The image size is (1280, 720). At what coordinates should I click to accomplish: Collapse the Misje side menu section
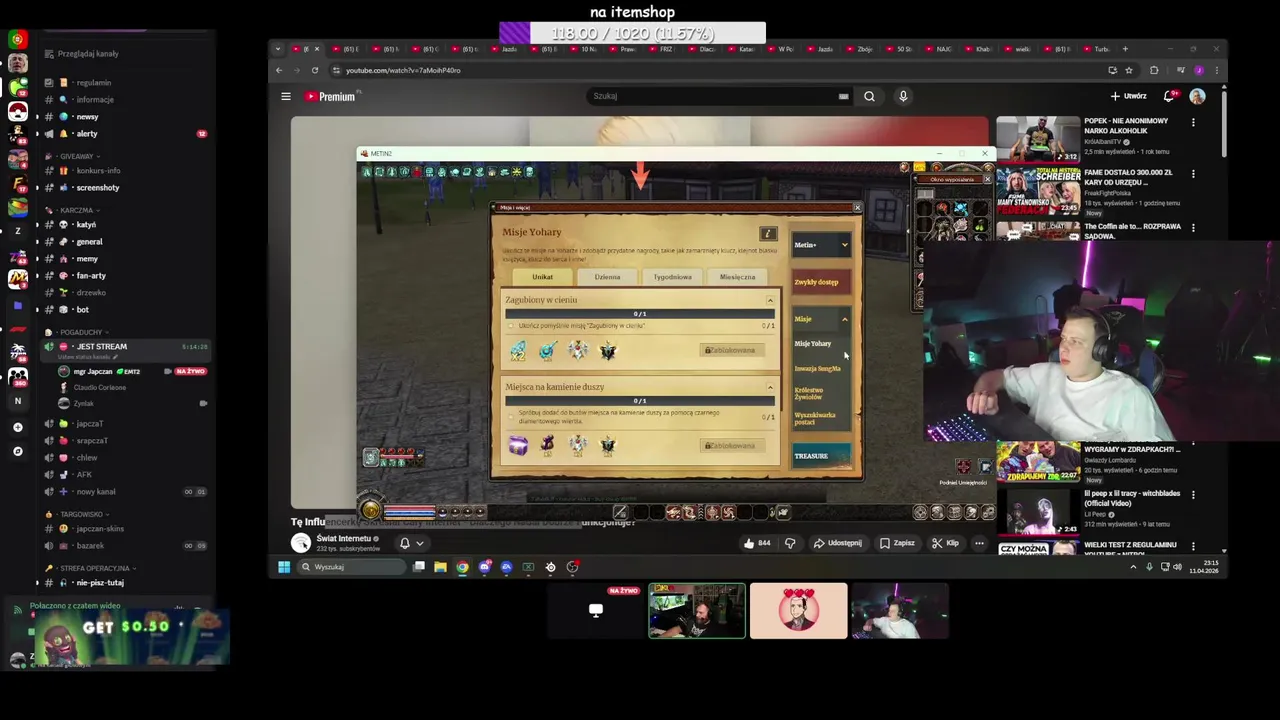845,319
